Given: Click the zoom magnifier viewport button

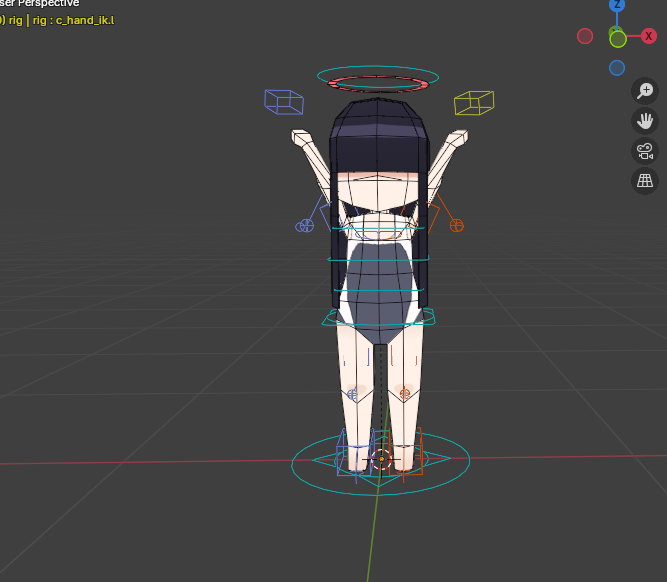Looking at the screenshot, I should point(645,91).
